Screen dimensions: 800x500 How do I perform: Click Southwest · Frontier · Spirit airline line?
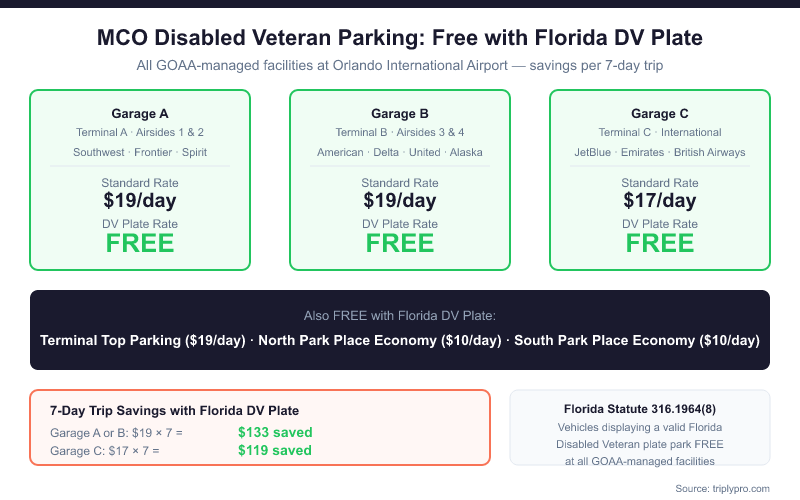point(140,152)
